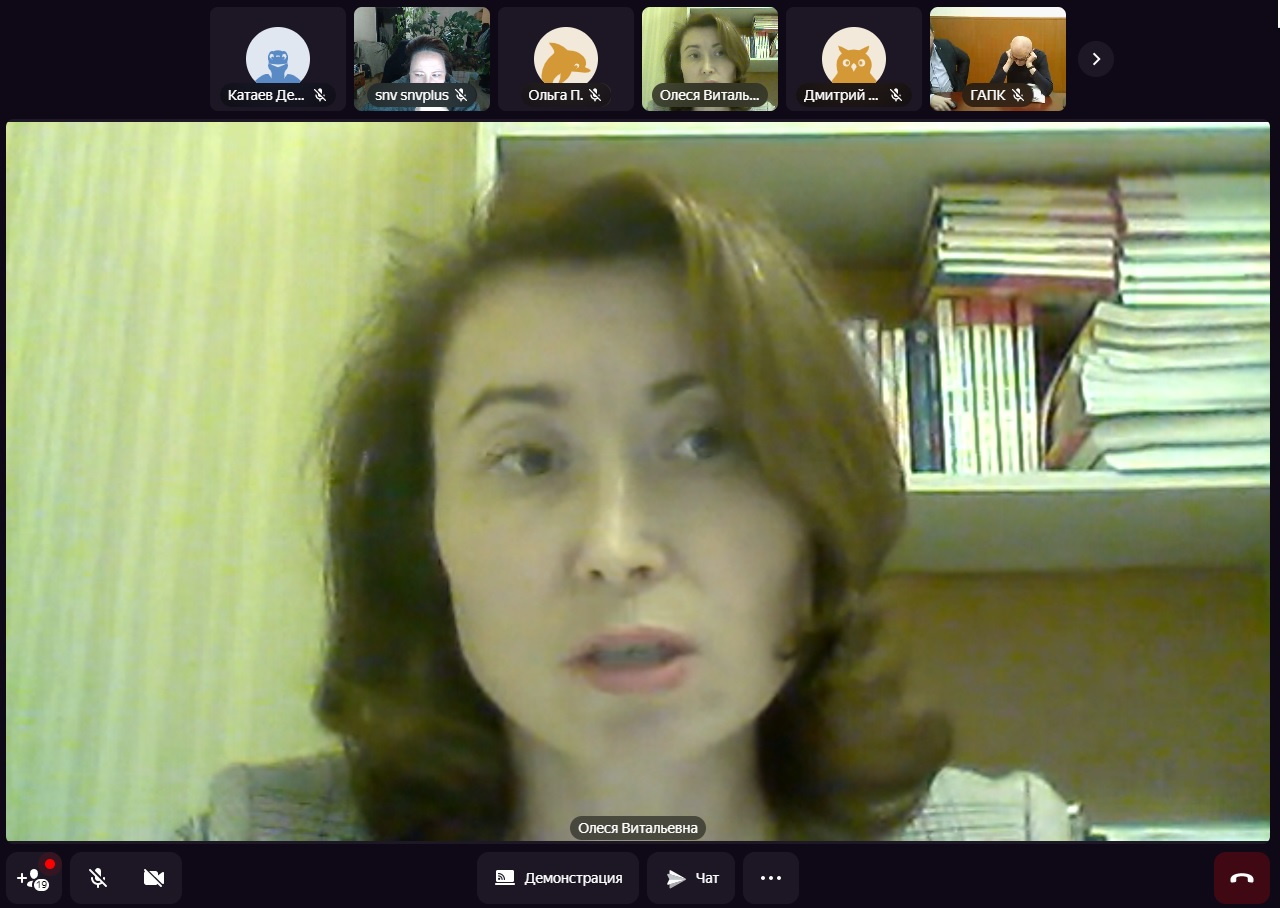The image size is (1280, 908).
Task: Click the Катаев blue frog avatar
Action: click(278, 58)
